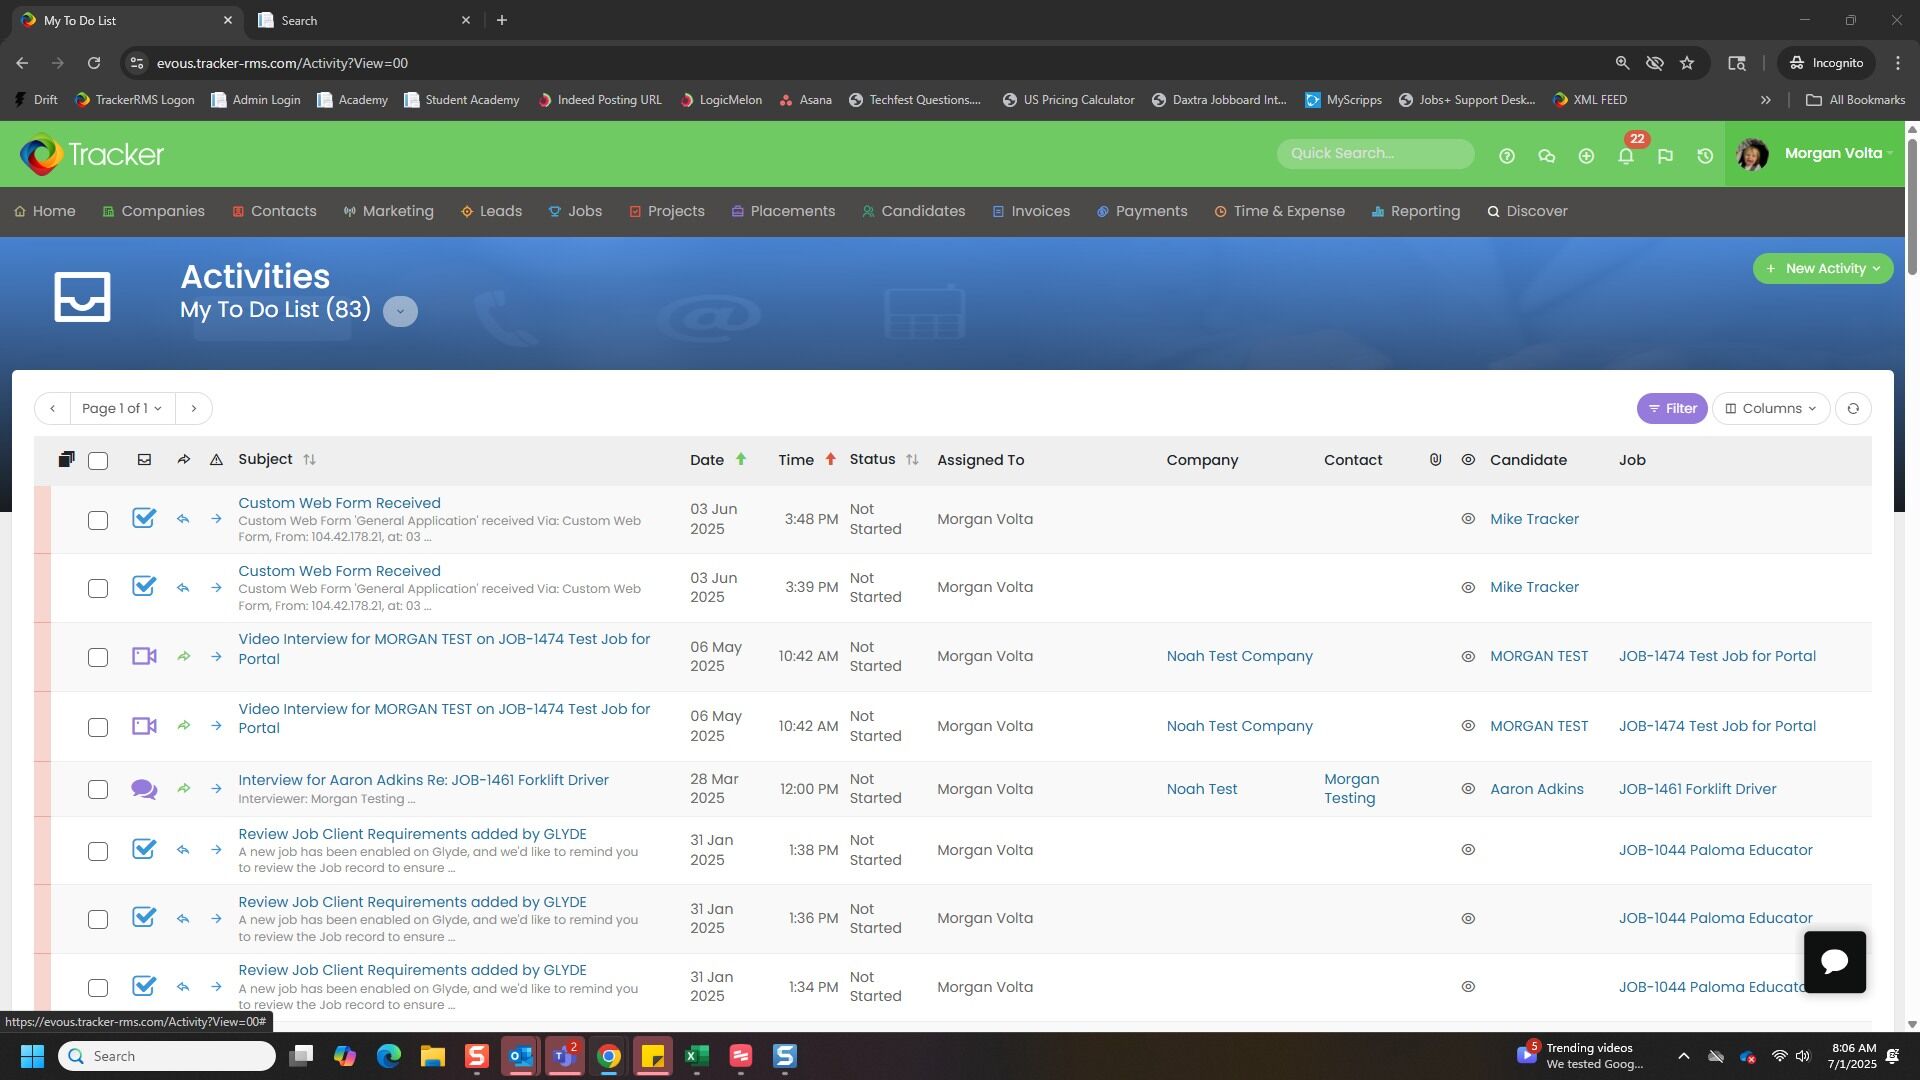Image resolution: width=1920 pixels, height=1080 pixels.
Task: Click the video interview icon in first MORGAN TEST row
Action: pyautogui.click(x=144, y=657)
